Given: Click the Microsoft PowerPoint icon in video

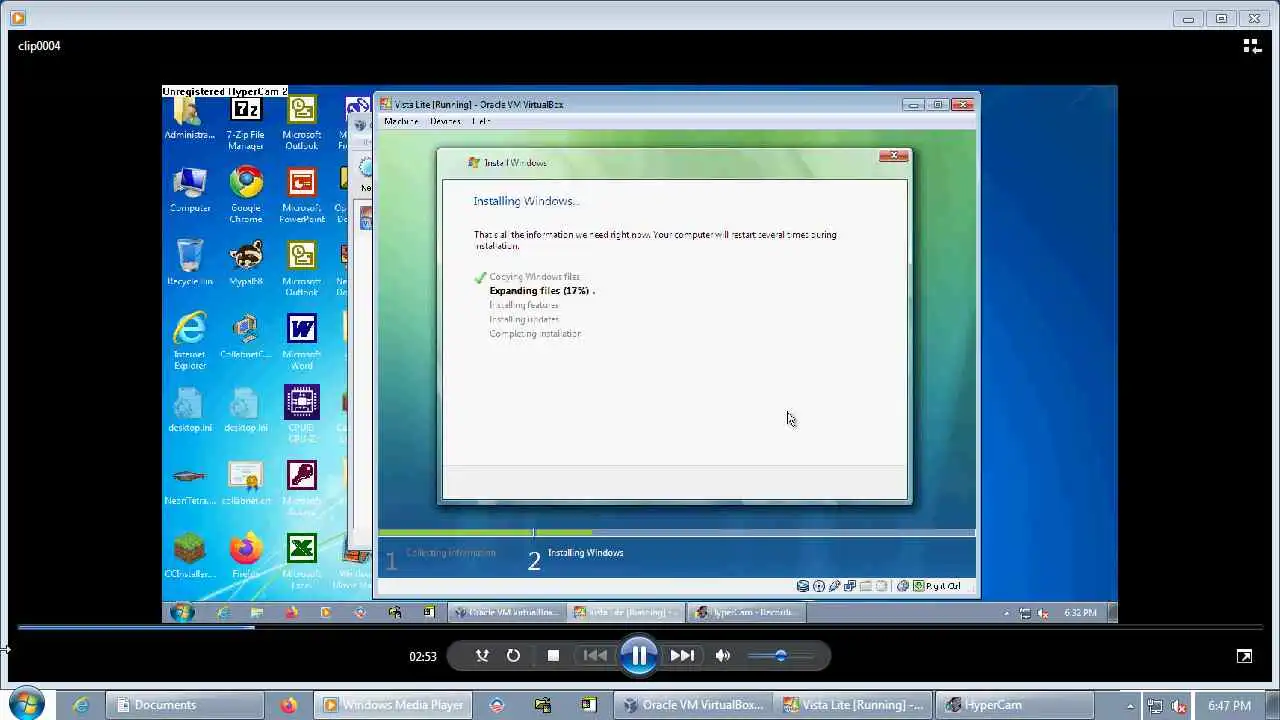Looking at the screenshot, I should coord(301,194).
